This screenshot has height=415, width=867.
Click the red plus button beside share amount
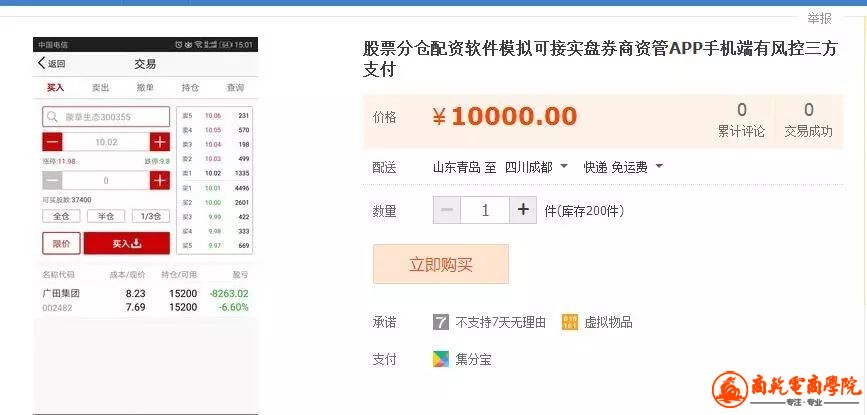point(159,181)
